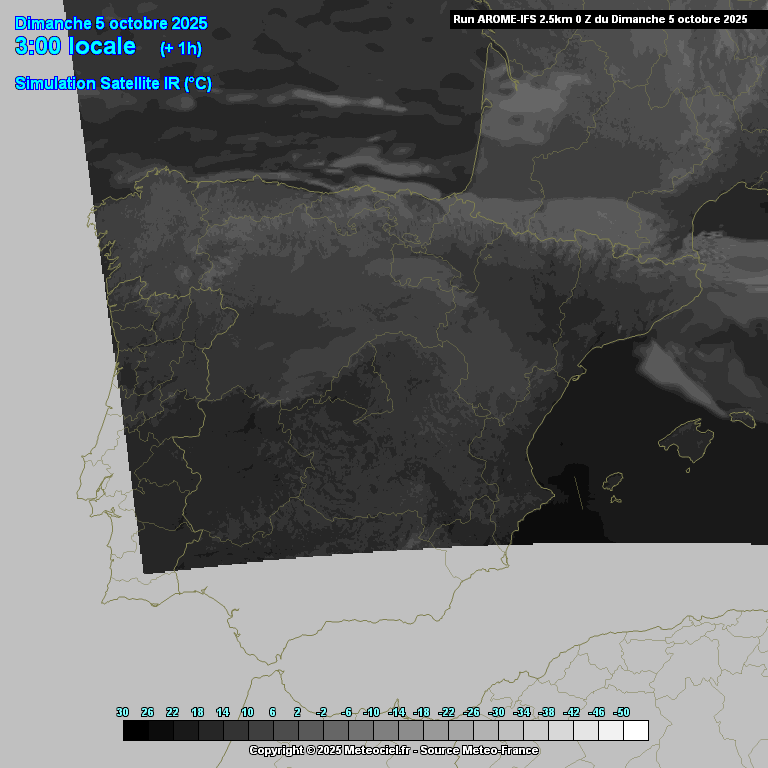This screenshot has width=768, height=768.
Task: Click the "(+ 1h)" forecast offset label
Action: (x=180, y=49)
